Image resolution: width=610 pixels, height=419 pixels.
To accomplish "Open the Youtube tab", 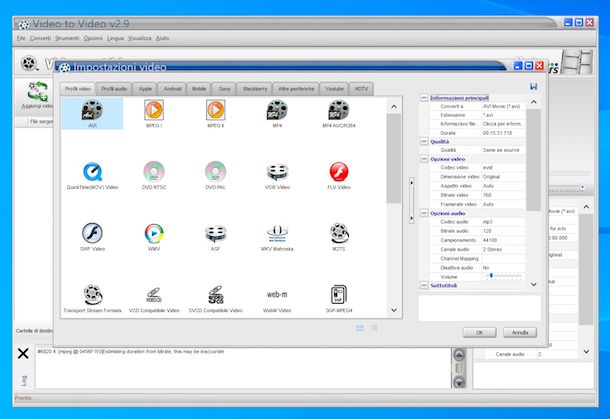I will [x=334, y=89].
